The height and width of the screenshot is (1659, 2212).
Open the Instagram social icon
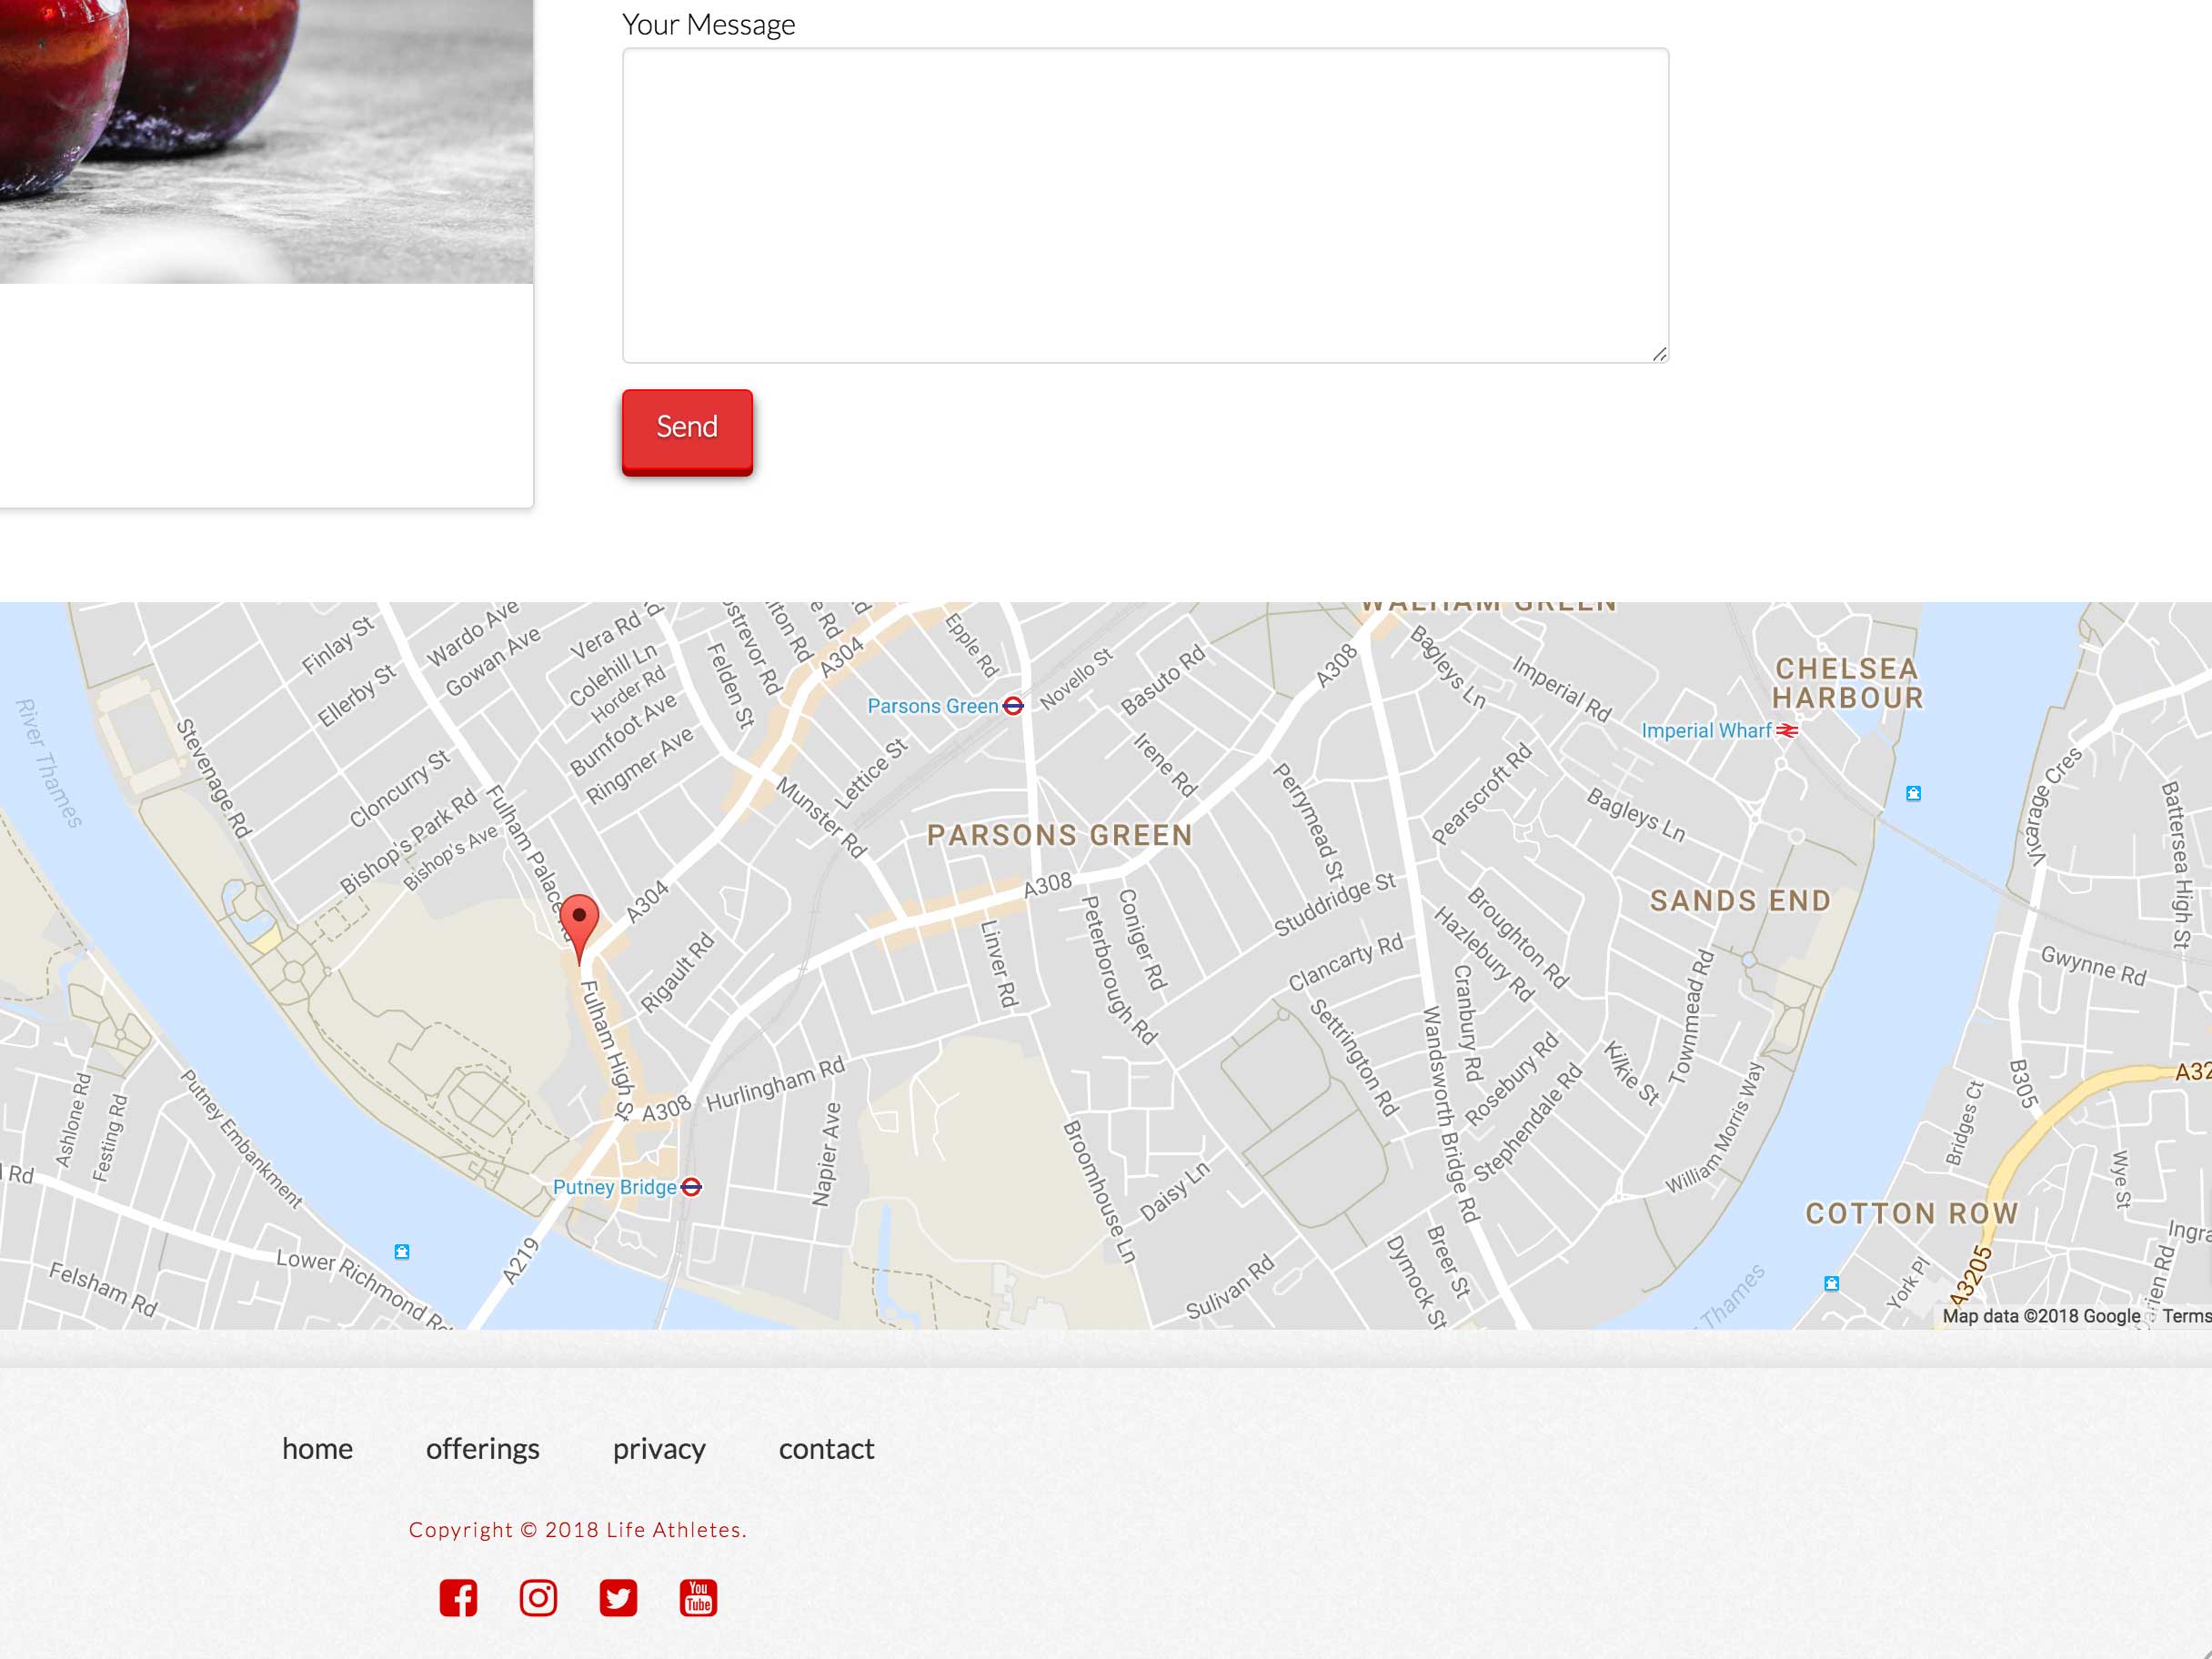(x=538, y=1598)
